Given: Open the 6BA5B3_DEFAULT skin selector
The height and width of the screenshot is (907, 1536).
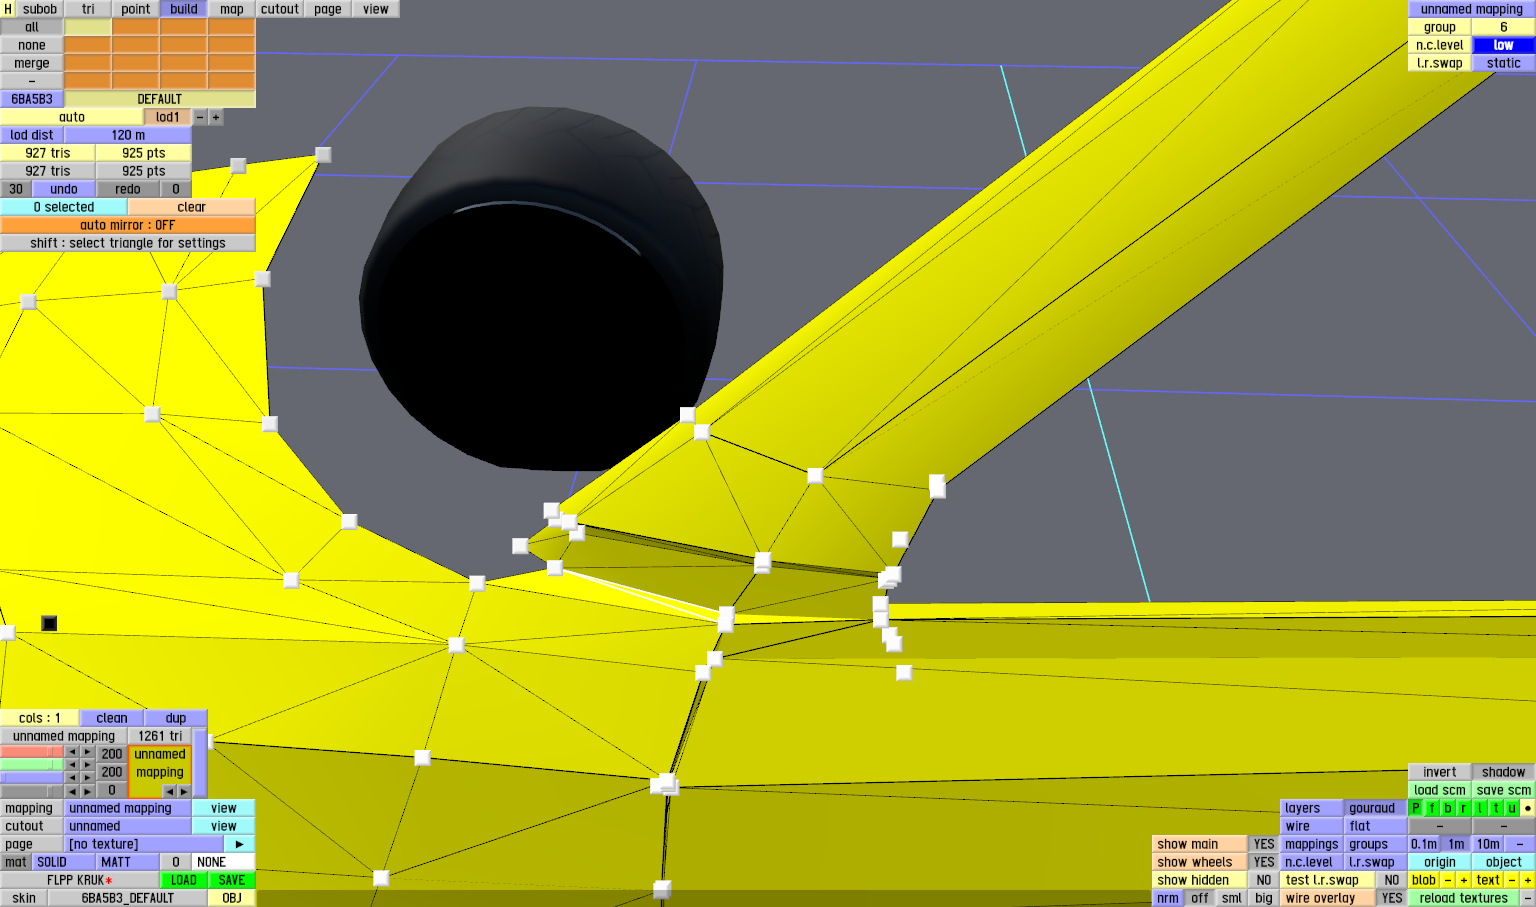Looking at the screenshot, I should point(128,898).
